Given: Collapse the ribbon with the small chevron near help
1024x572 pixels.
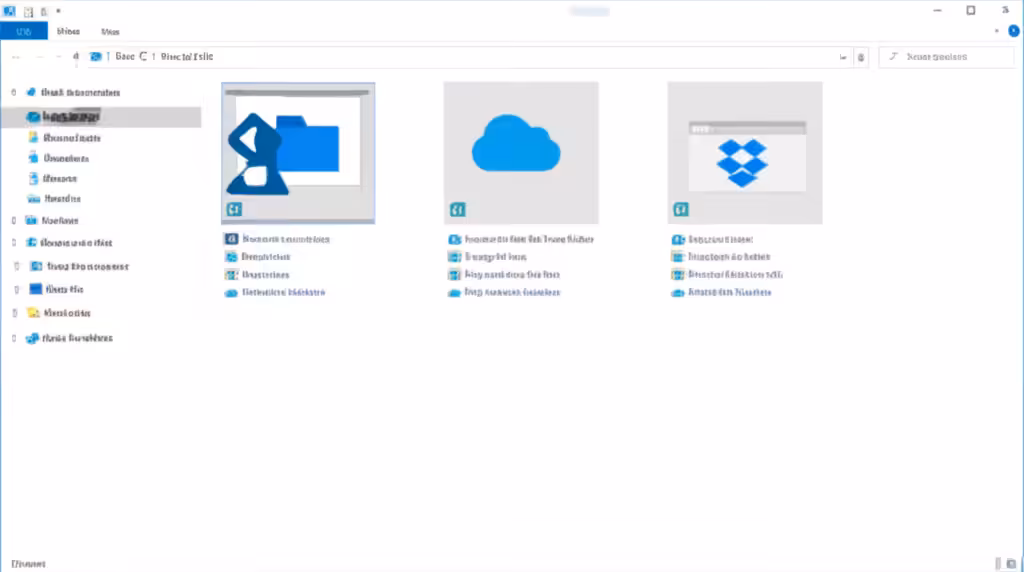Looking at the screenshot, I should (997, 31).
